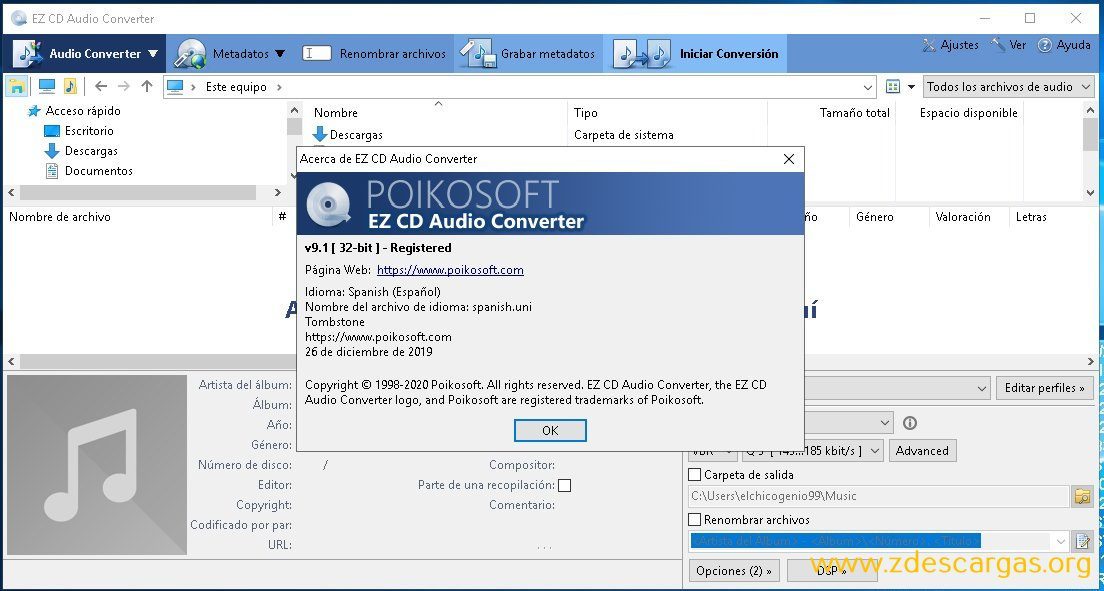Screen dimensions: 1104x591
Task: Click the Tamaño total column header
Action: [x=855, y=113]
